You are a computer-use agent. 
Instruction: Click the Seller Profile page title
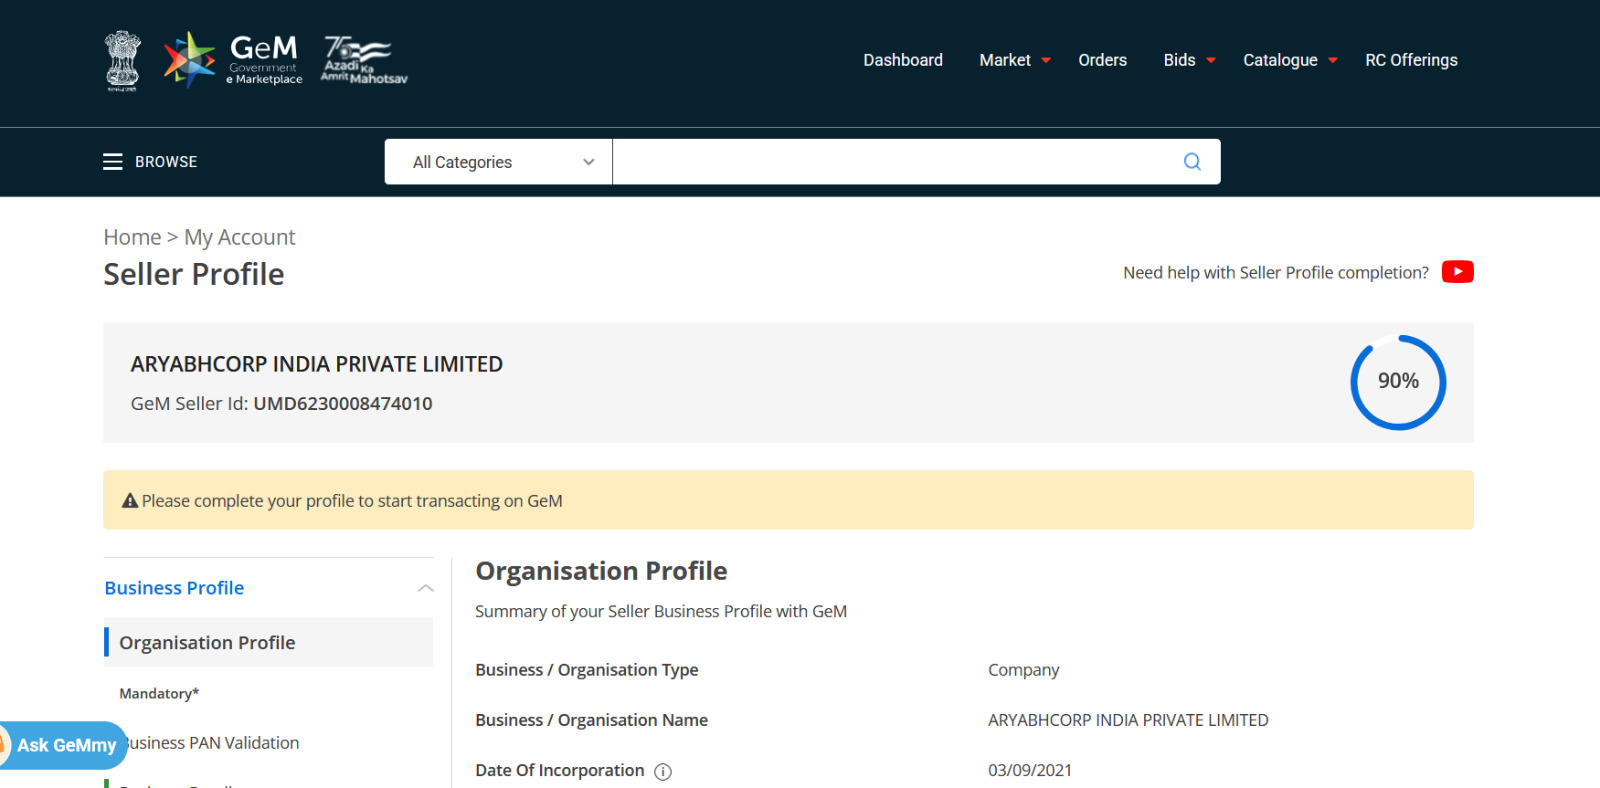click(194, 274)
